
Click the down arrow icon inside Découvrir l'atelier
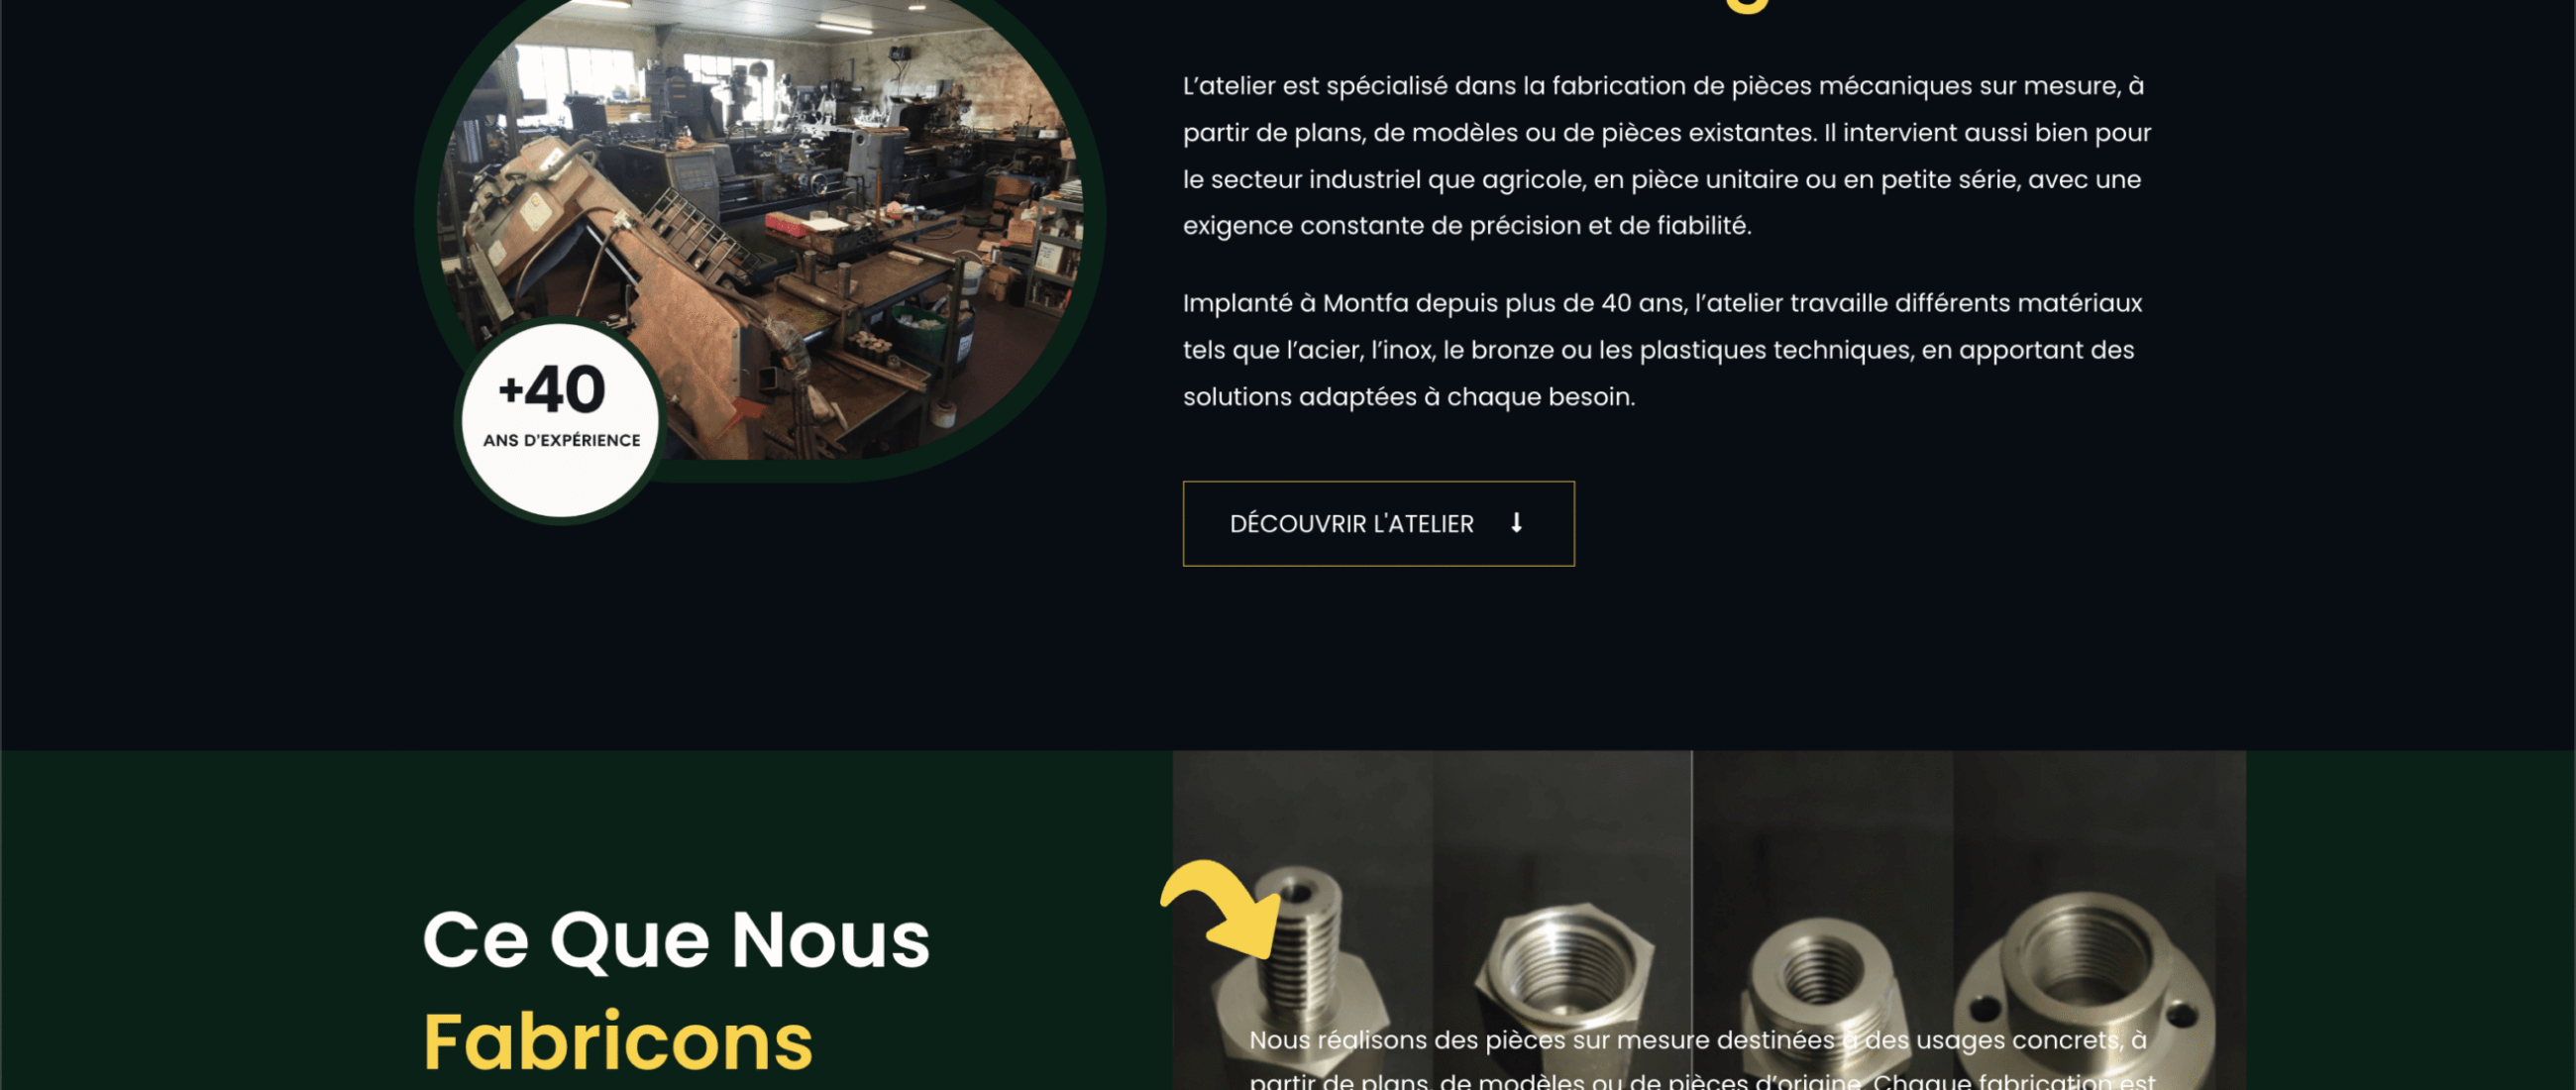coord(1516,523)
